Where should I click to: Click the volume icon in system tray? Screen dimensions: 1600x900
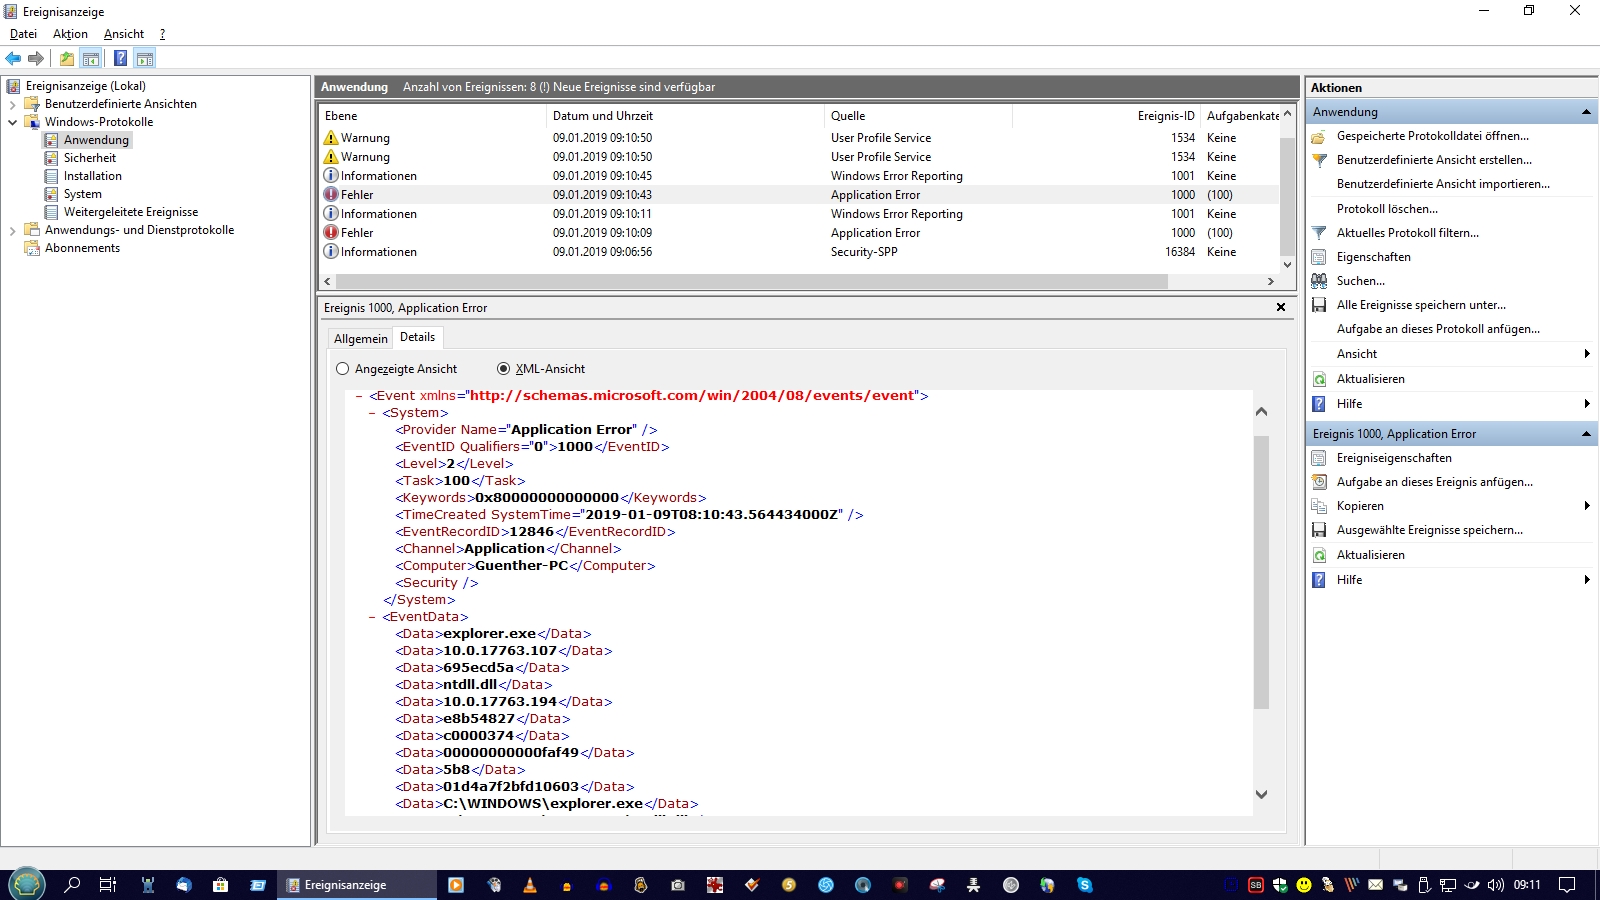[x=1496, y=885]
